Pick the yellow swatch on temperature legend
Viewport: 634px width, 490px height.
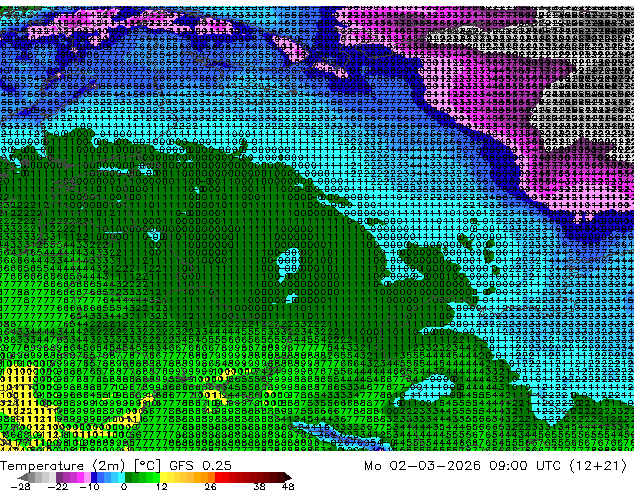coord(163,477)
